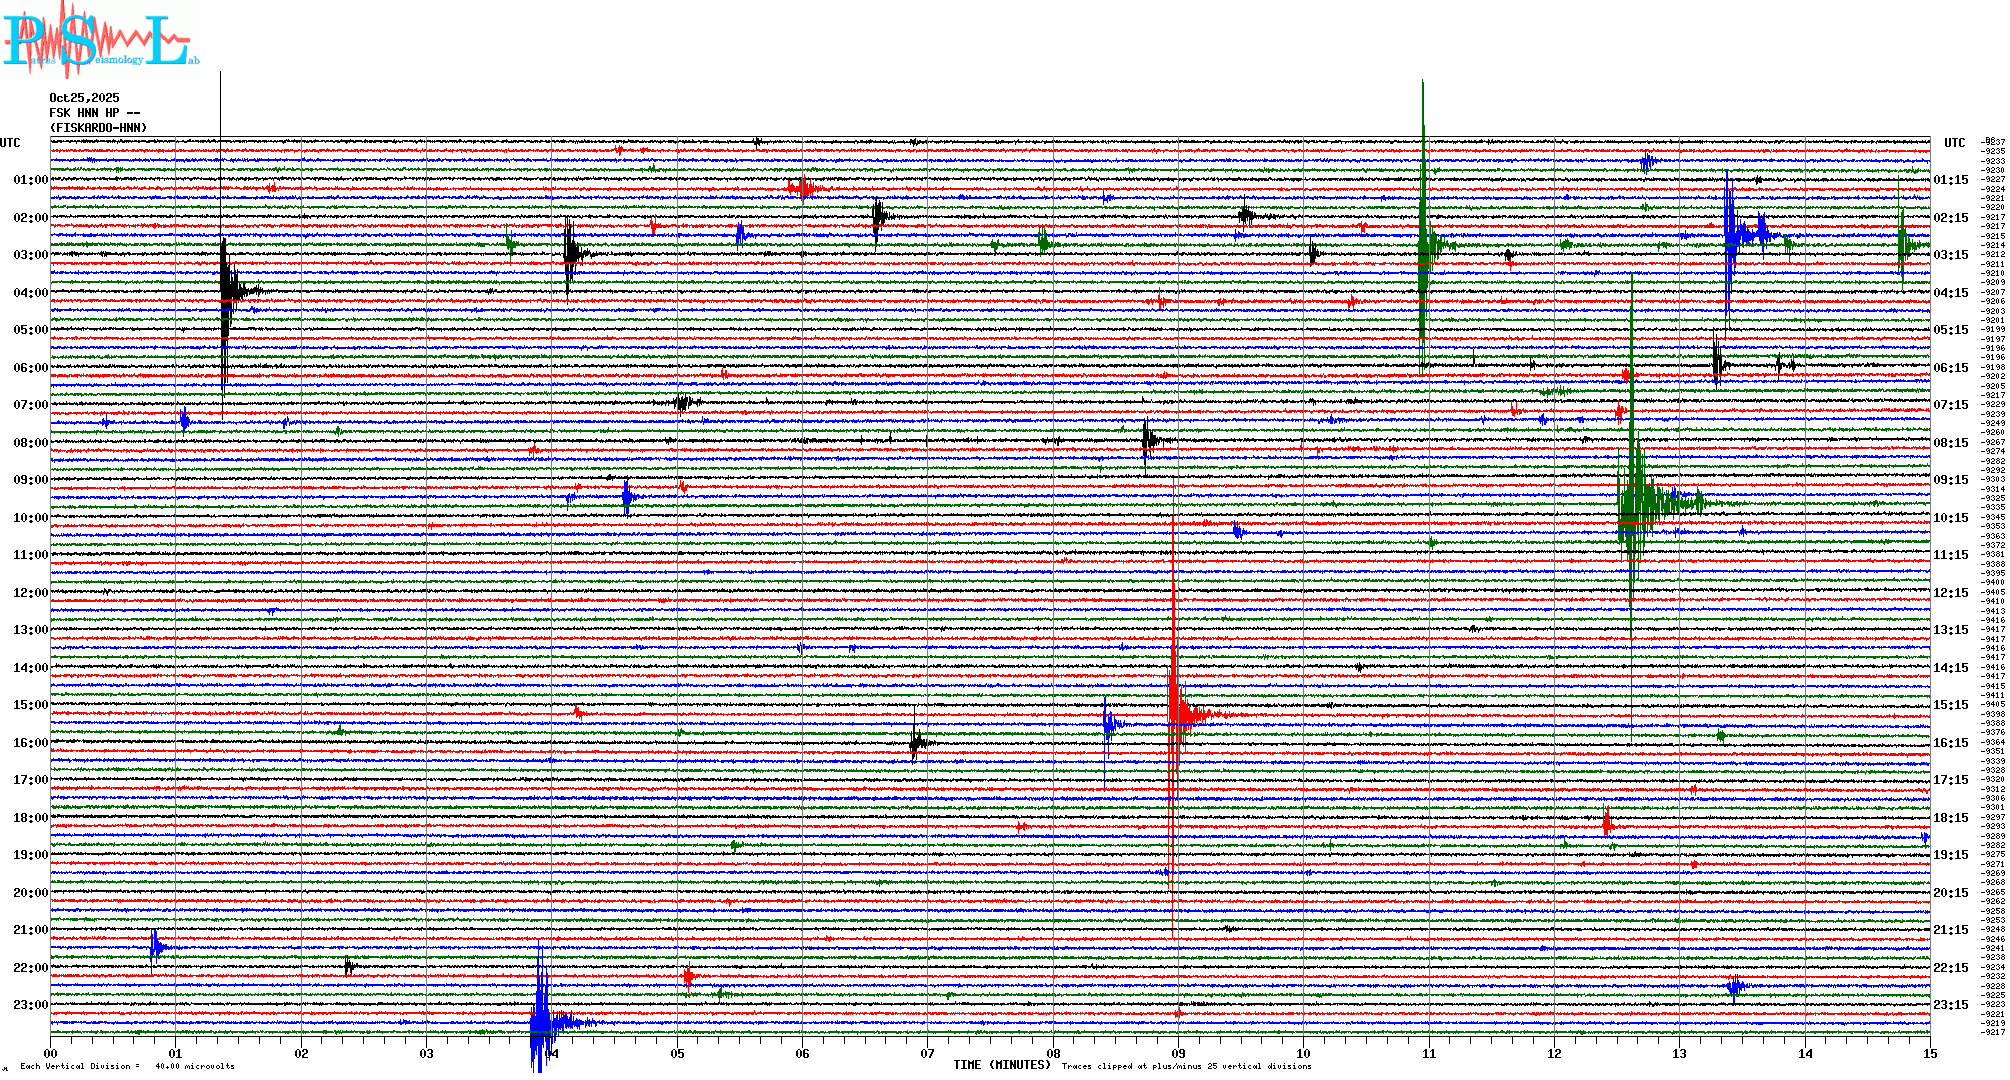Click the TIME (MINUTES) axis title
This screenshot has width=2010, height=1080.
pyautogui.click(x=1001, y=1065)
